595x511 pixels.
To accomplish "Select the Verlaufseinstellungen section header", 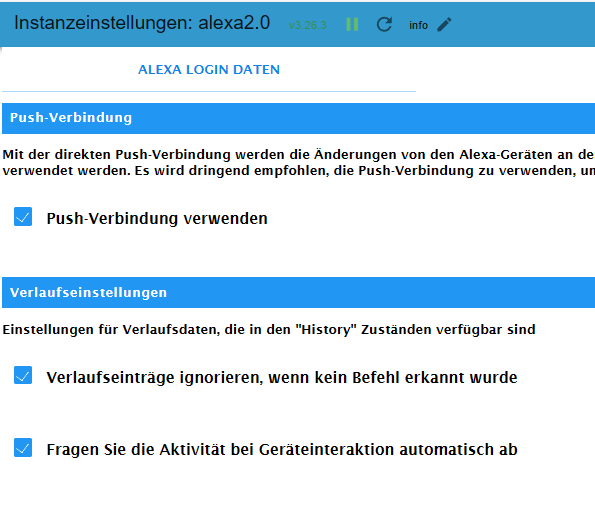I will (x=298, y=292).
